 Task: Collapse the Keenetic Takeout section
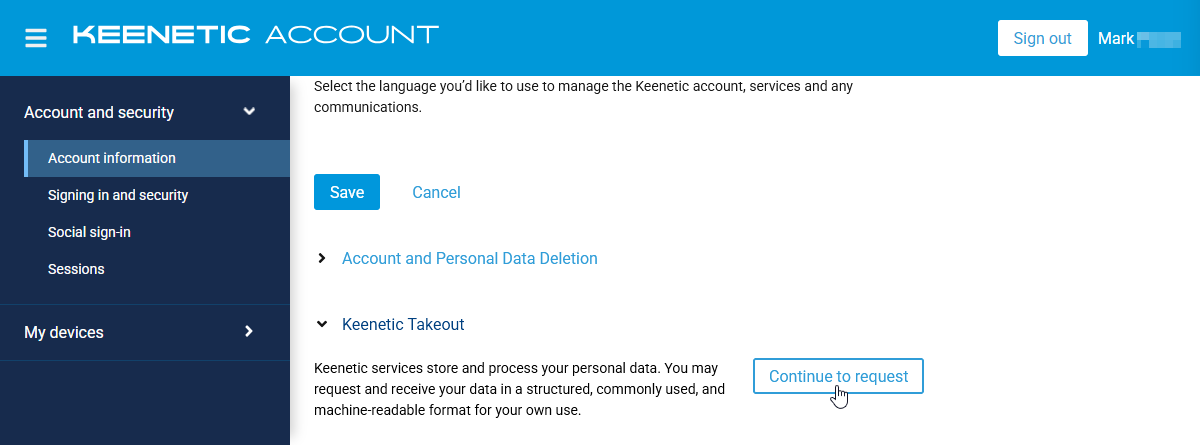pos(403,324)
